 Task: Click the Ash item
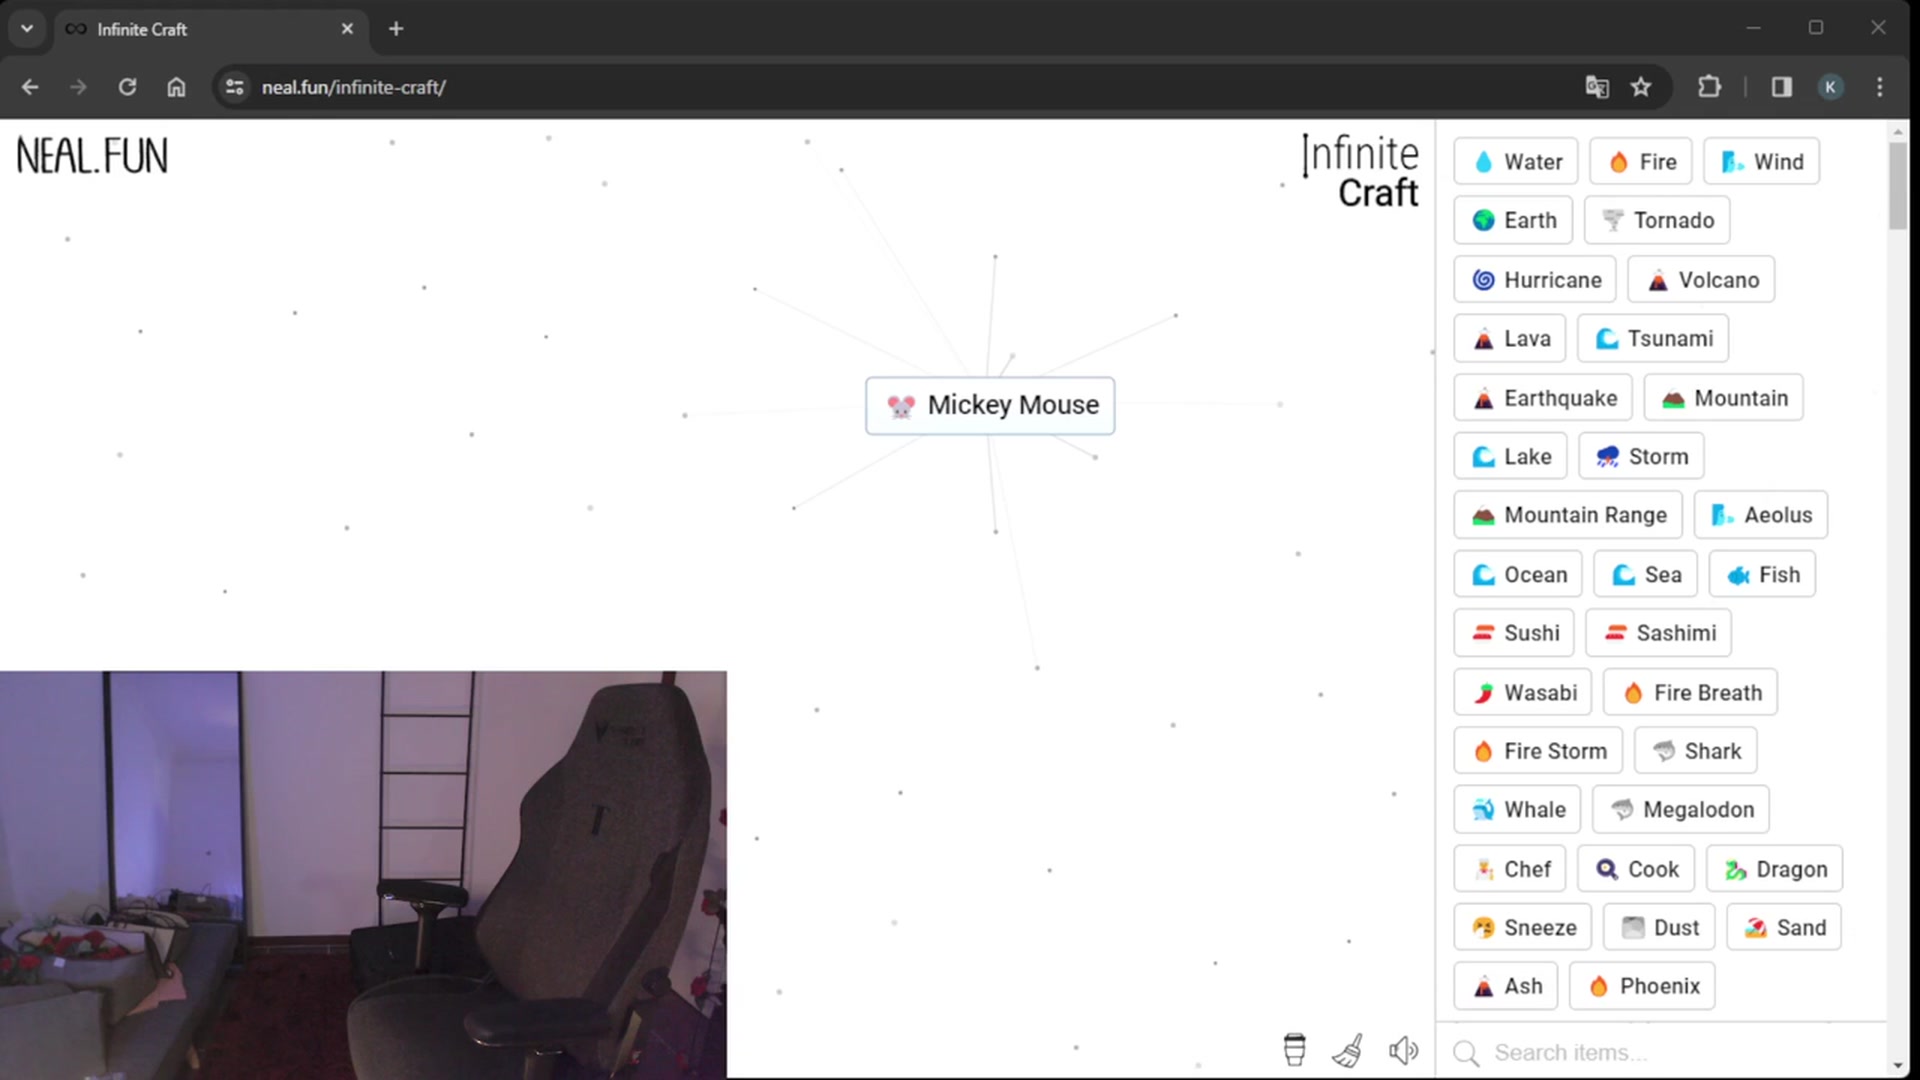coord(1506,986)
